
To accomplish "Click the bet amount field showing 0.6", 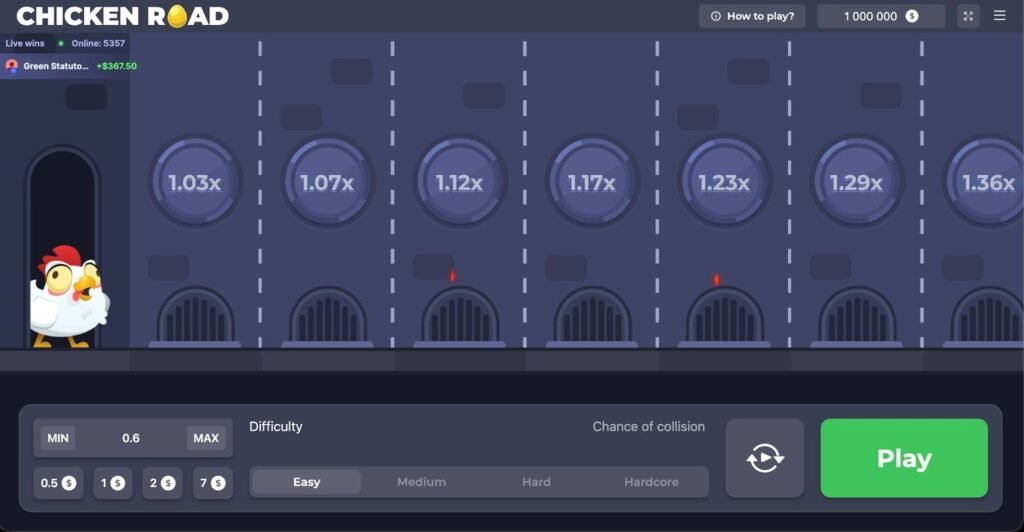I will point(131,438).
